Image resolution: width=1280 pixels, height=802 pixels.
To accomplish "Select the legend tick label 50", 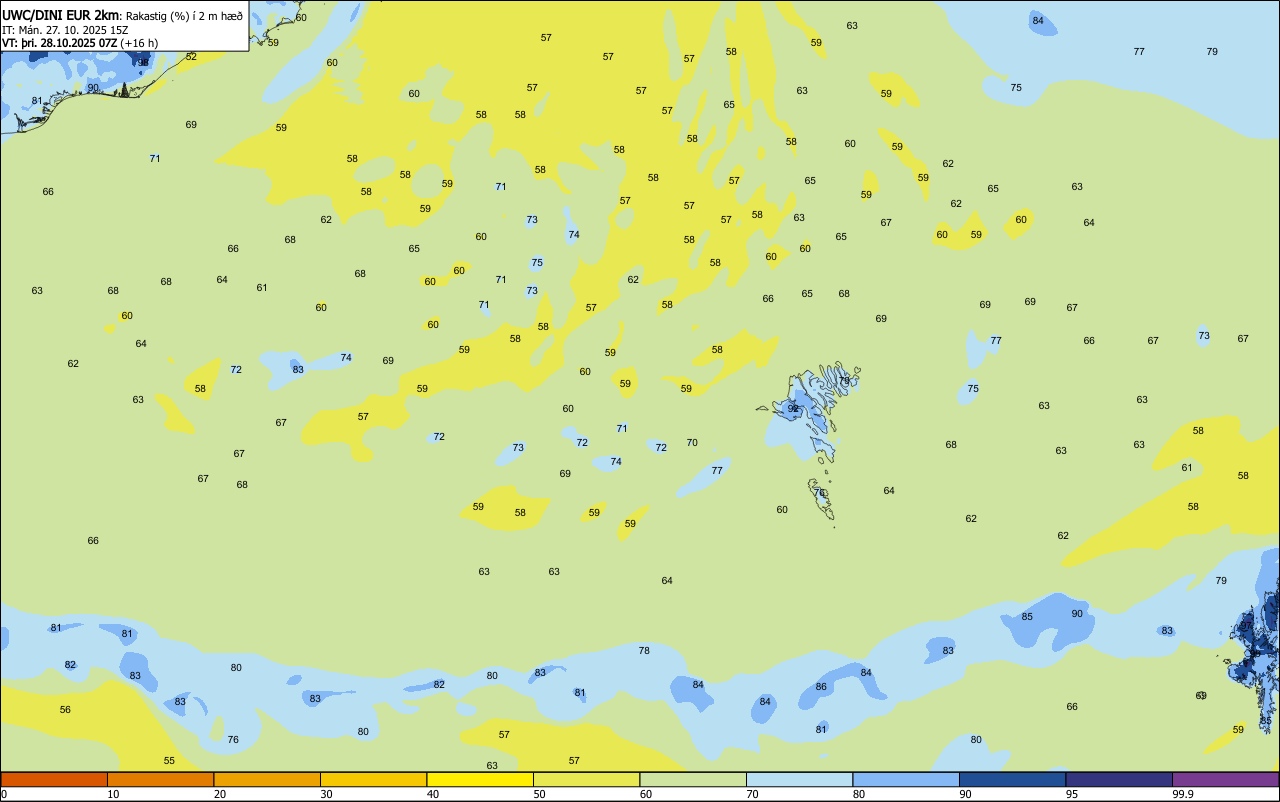I will 539,795.
